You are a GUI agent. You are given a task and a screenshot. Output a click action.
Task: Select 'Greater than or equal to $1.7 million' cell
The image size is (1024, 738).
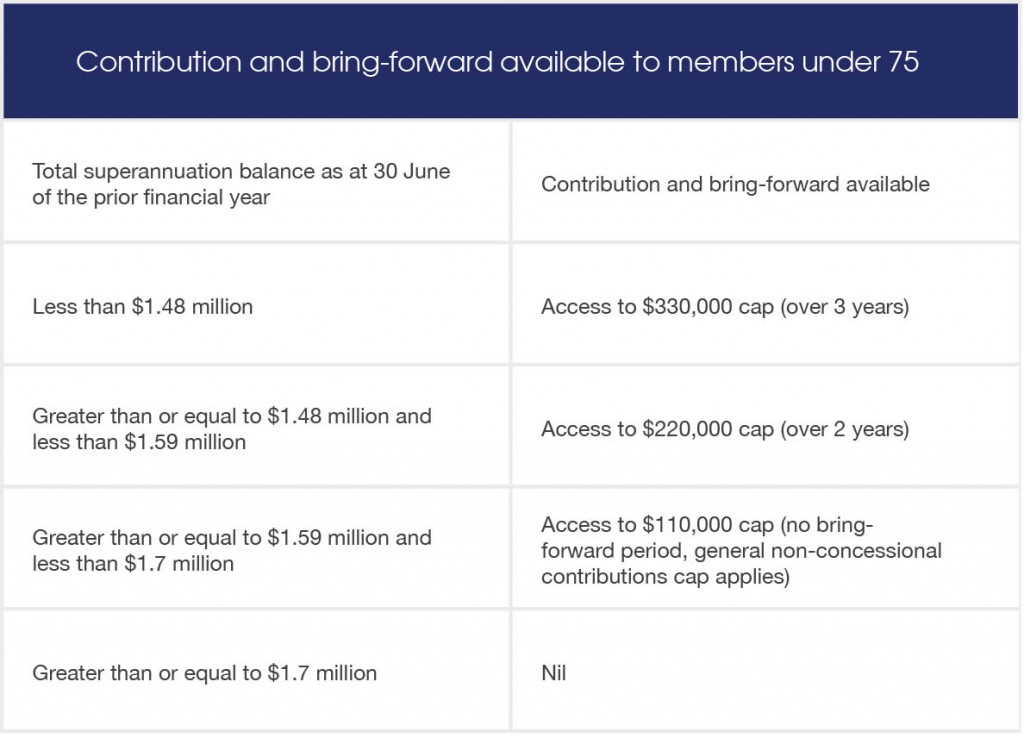257,671
